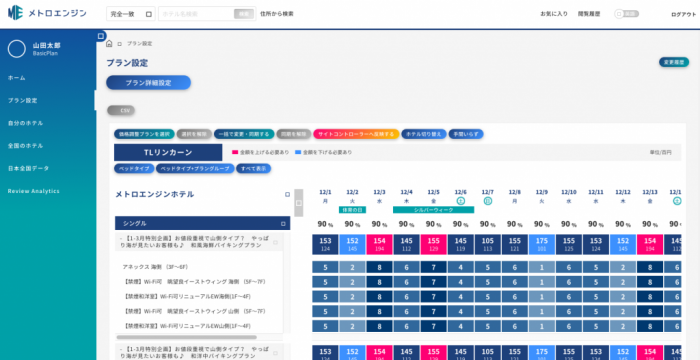
Task: Click アネックス 海側 row cell 7 under 12/5
Action: pos(433,267)
